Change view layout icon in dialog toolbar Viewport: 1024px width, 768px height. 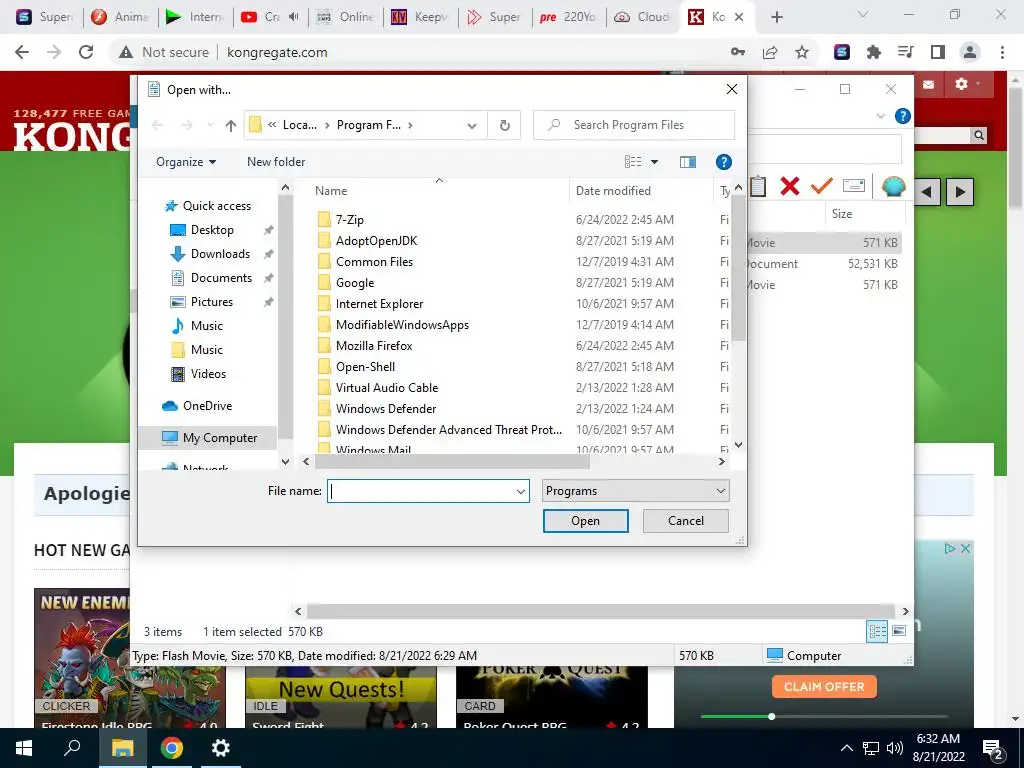click(x=633, y=162)
